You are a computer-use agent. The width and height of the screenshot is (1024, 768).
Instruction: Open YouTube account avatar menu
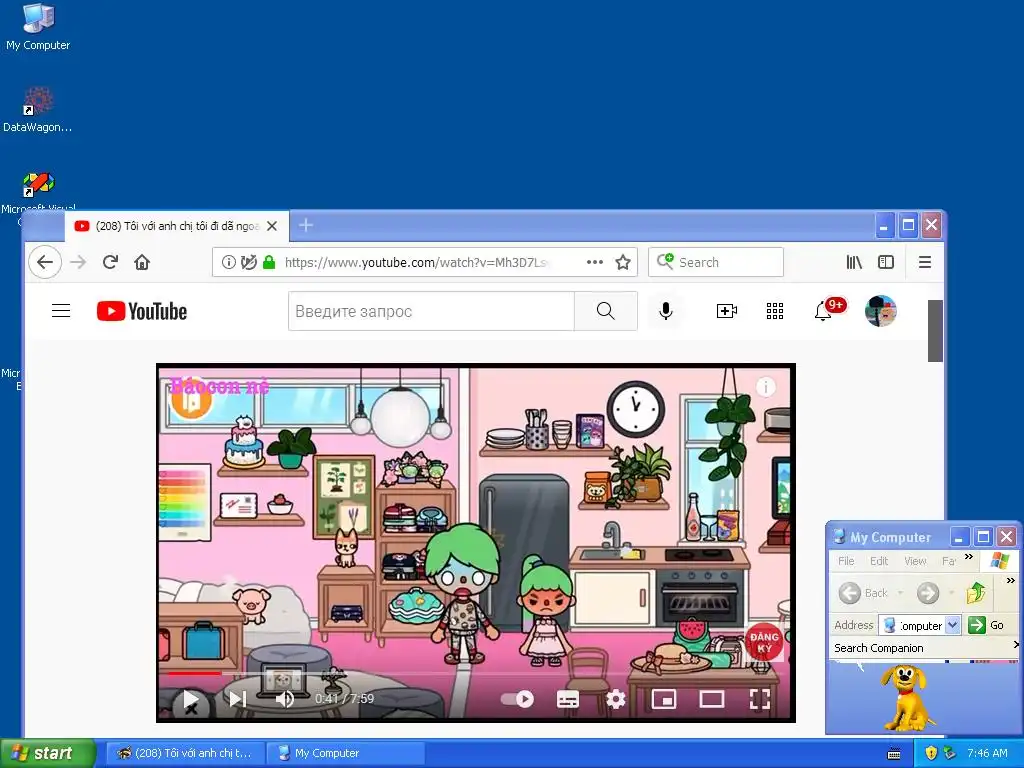click(x=880, y=311)
